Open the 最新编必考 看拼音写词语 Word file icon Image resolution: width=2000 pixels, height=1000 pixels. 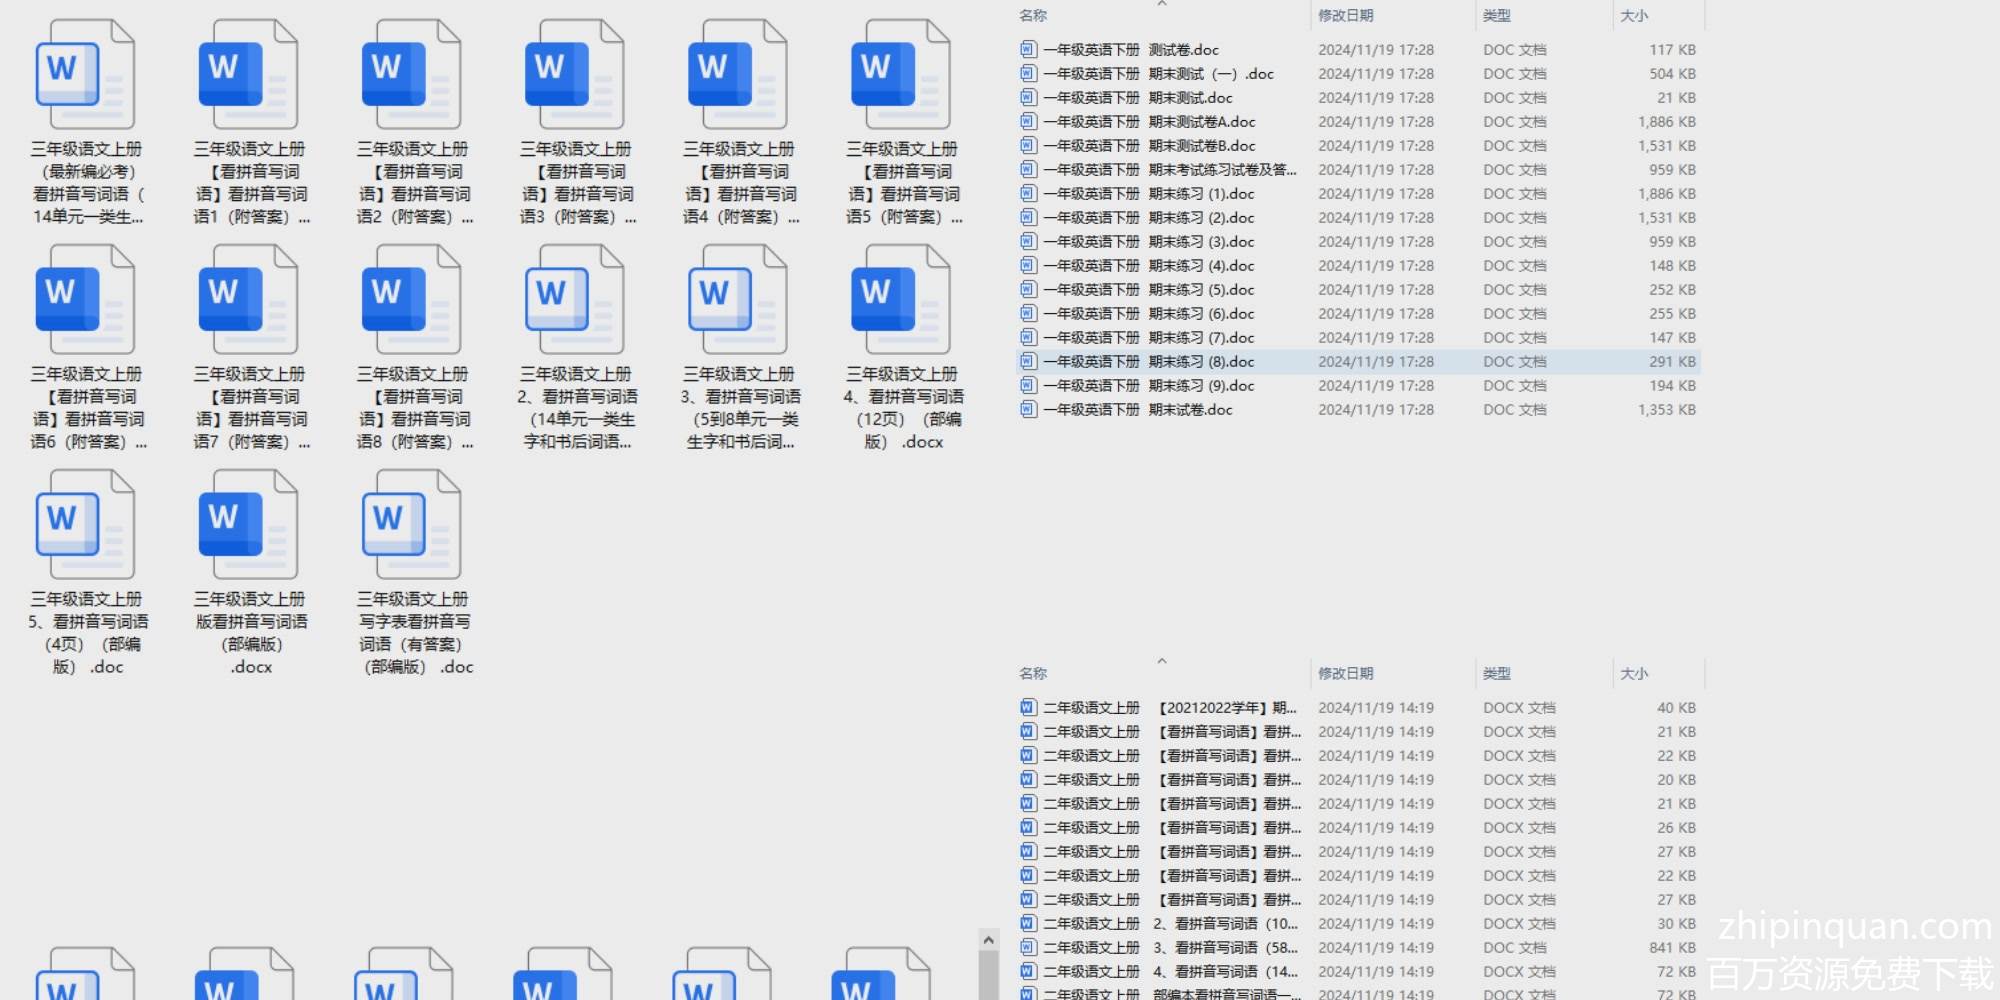point(85,75)
